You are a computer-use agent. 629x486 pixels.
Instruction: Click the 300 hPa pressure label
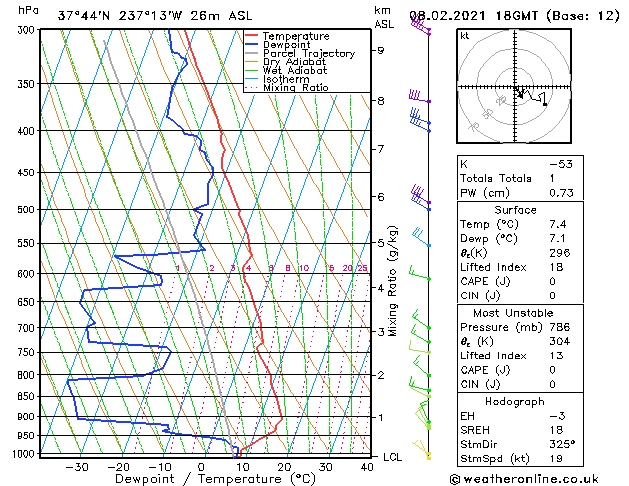point(28,30)
